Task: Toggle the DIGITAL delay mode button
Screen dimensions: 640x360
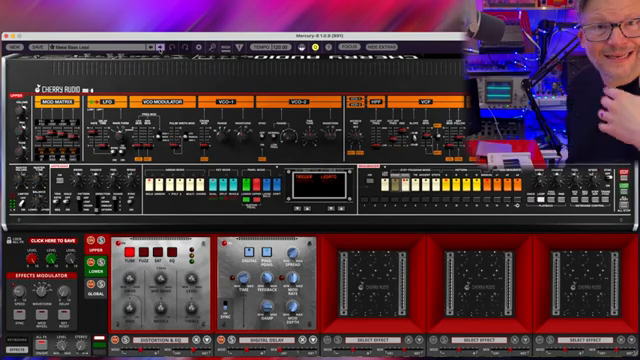Action: pos(249,252)
